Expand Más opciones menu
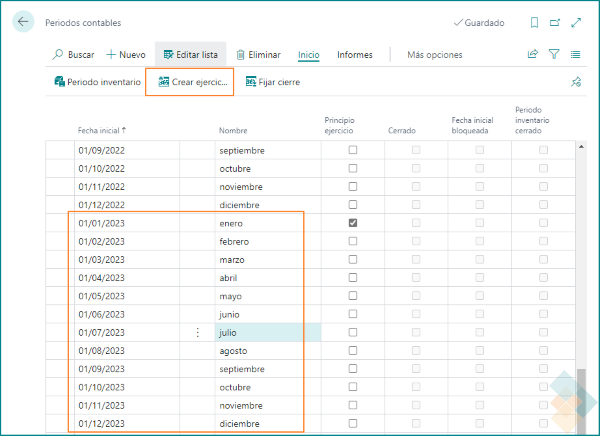Screen dimensions: 600x436 pos(434,55)
